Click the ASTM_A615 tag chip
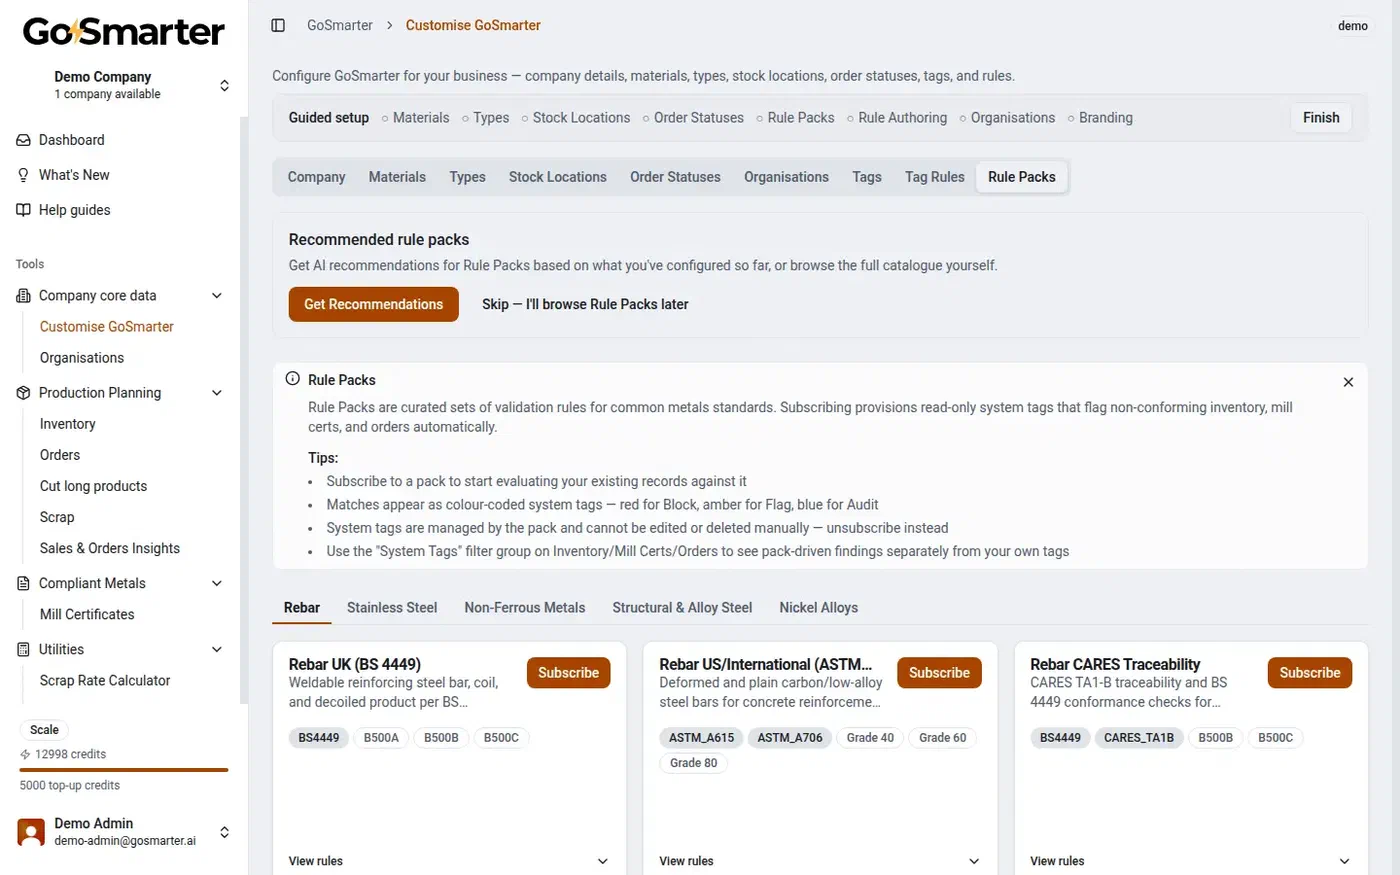The image size is (1400, 875). click(701, 738)
